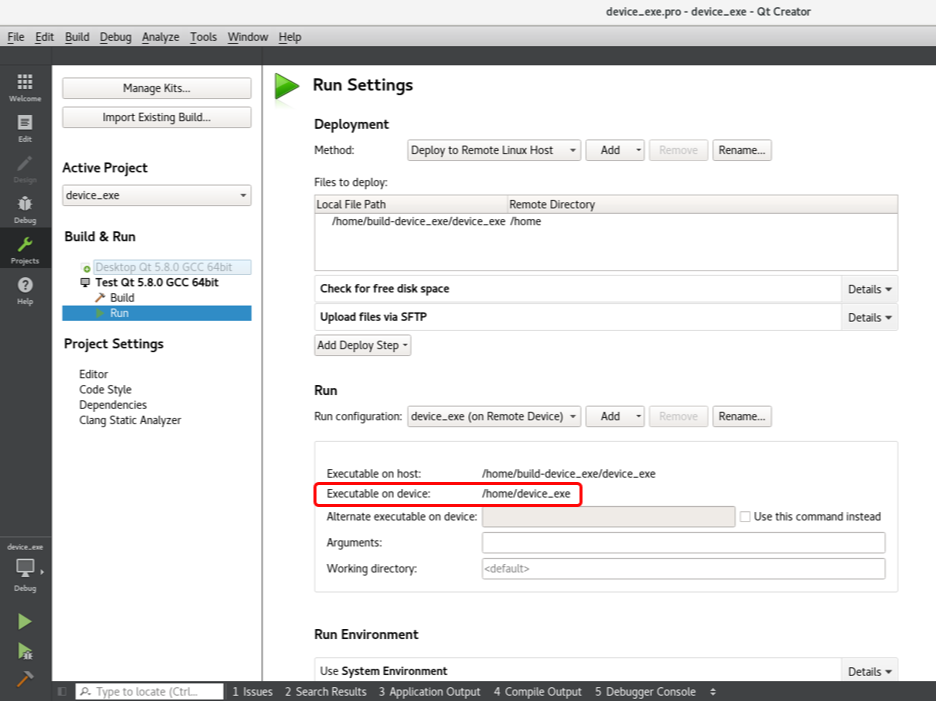936x701 pixels.
Task: Open Run section Add button menu
Action: (615, 416)
